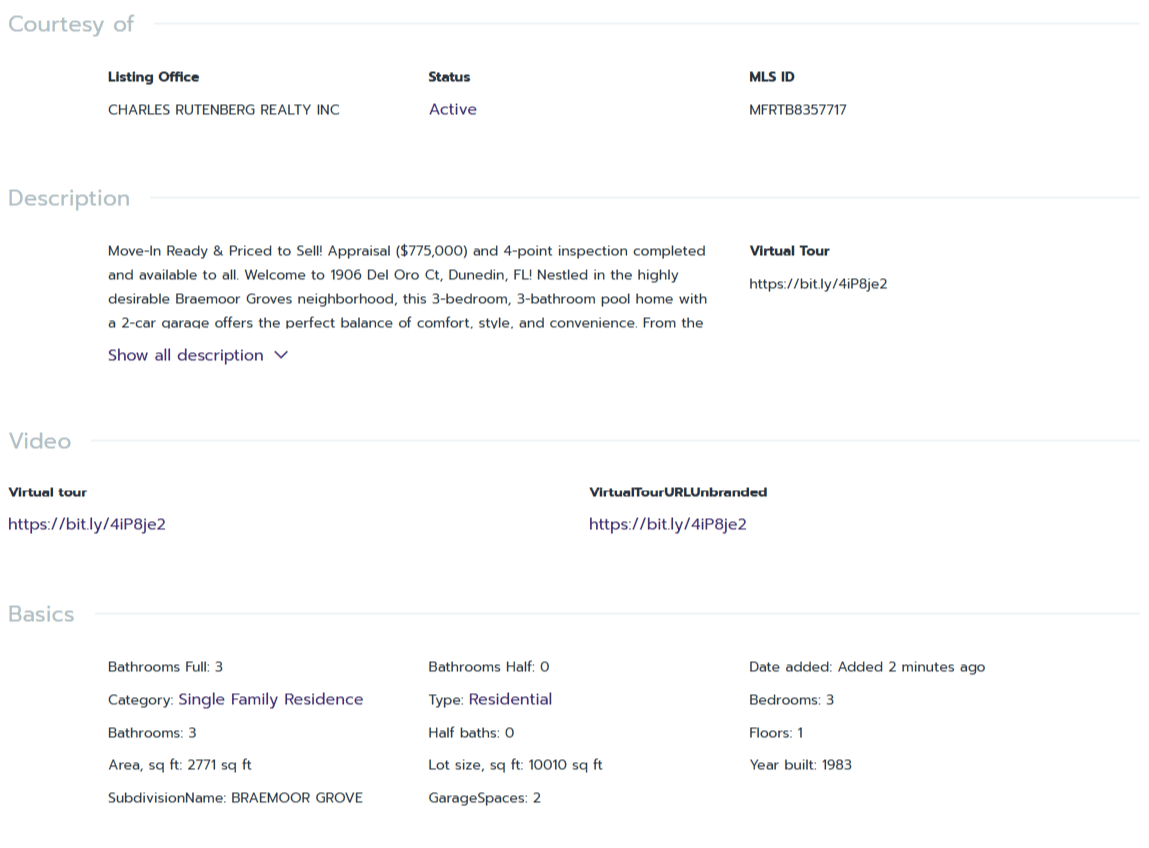1149x848 pixels.
Task: Click the Courtesy of section heading
Action: coord(70,24)
